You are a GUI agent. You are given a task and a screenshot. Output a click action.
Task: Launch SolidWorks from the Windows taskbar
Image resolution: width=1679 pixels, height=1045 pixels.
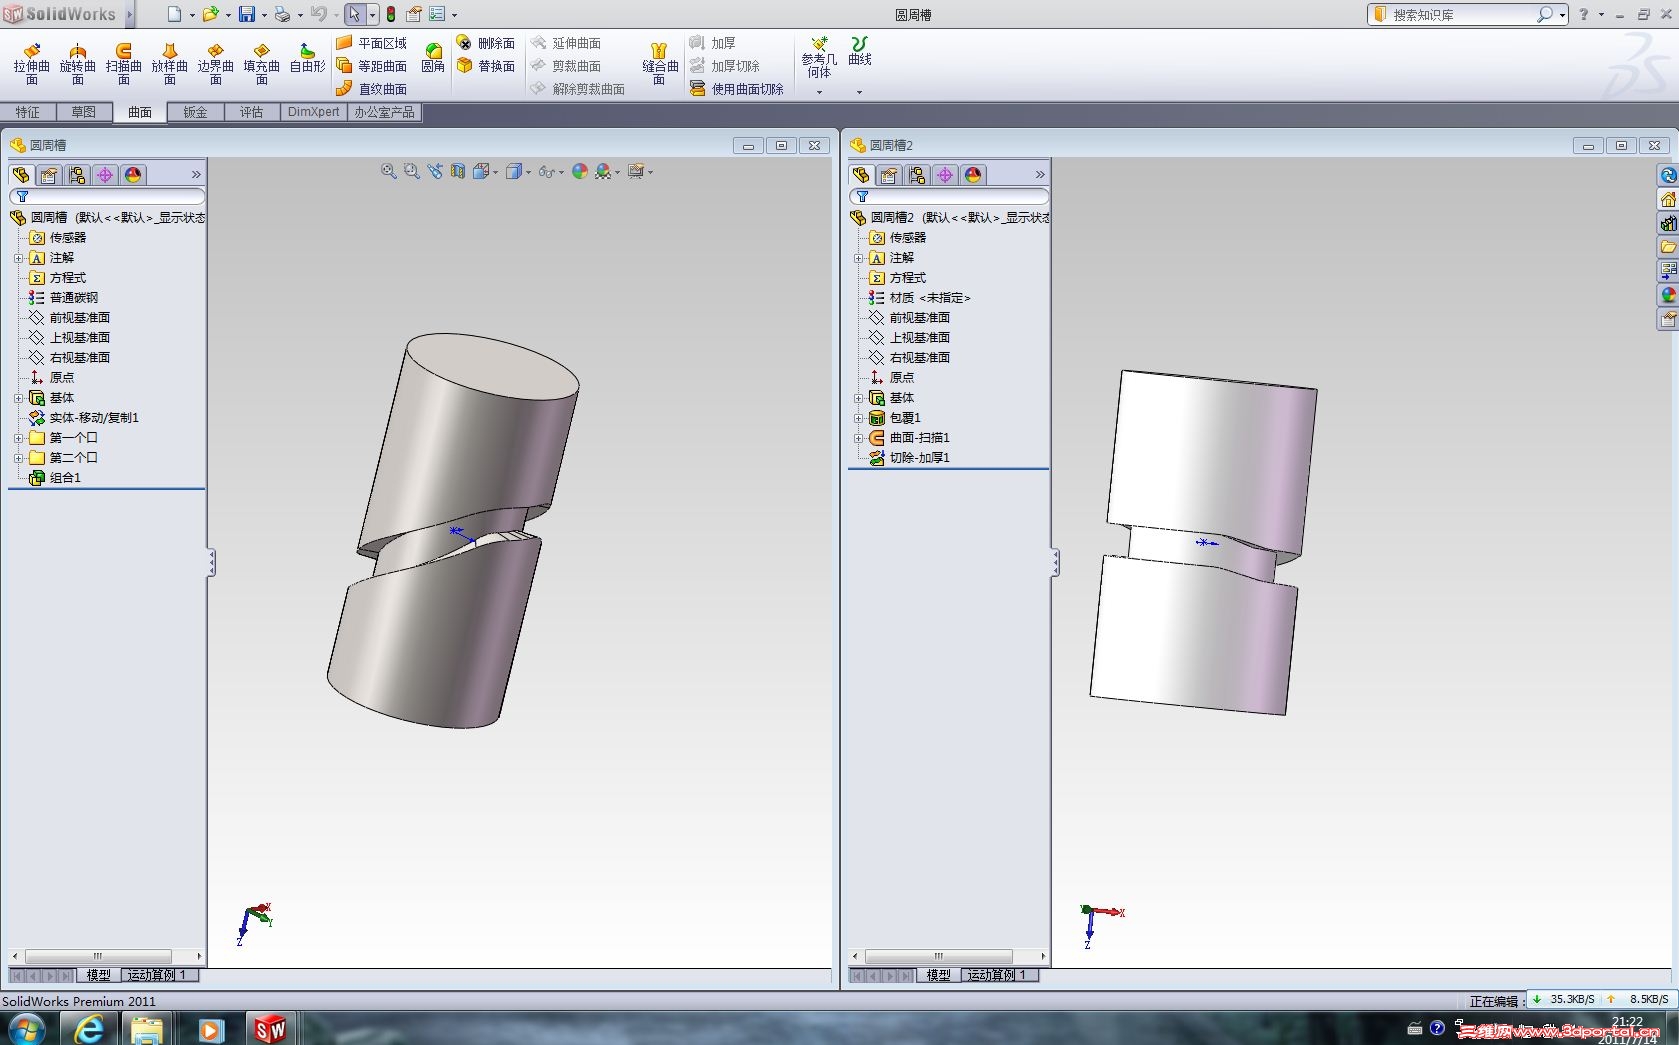[270, 1029]
